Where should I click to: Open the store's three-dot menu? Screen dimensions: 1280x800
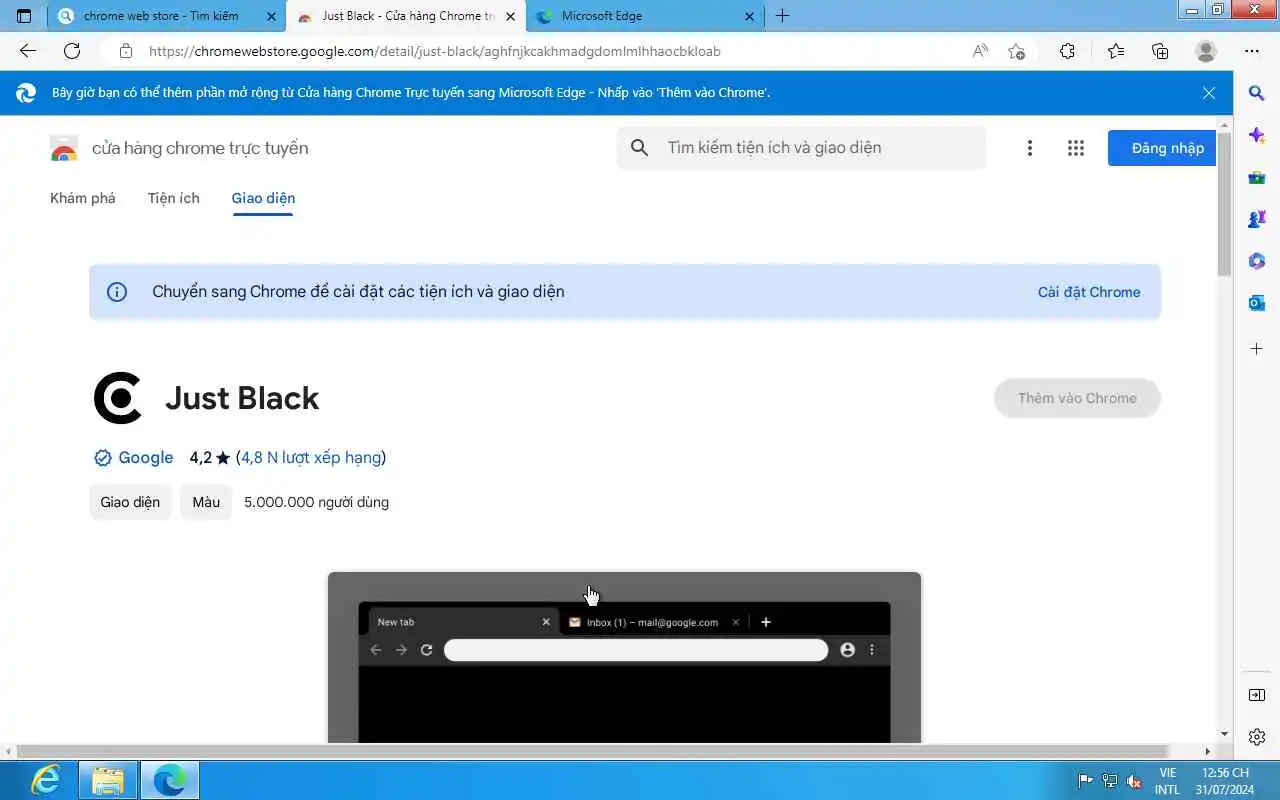[1029, 148]
